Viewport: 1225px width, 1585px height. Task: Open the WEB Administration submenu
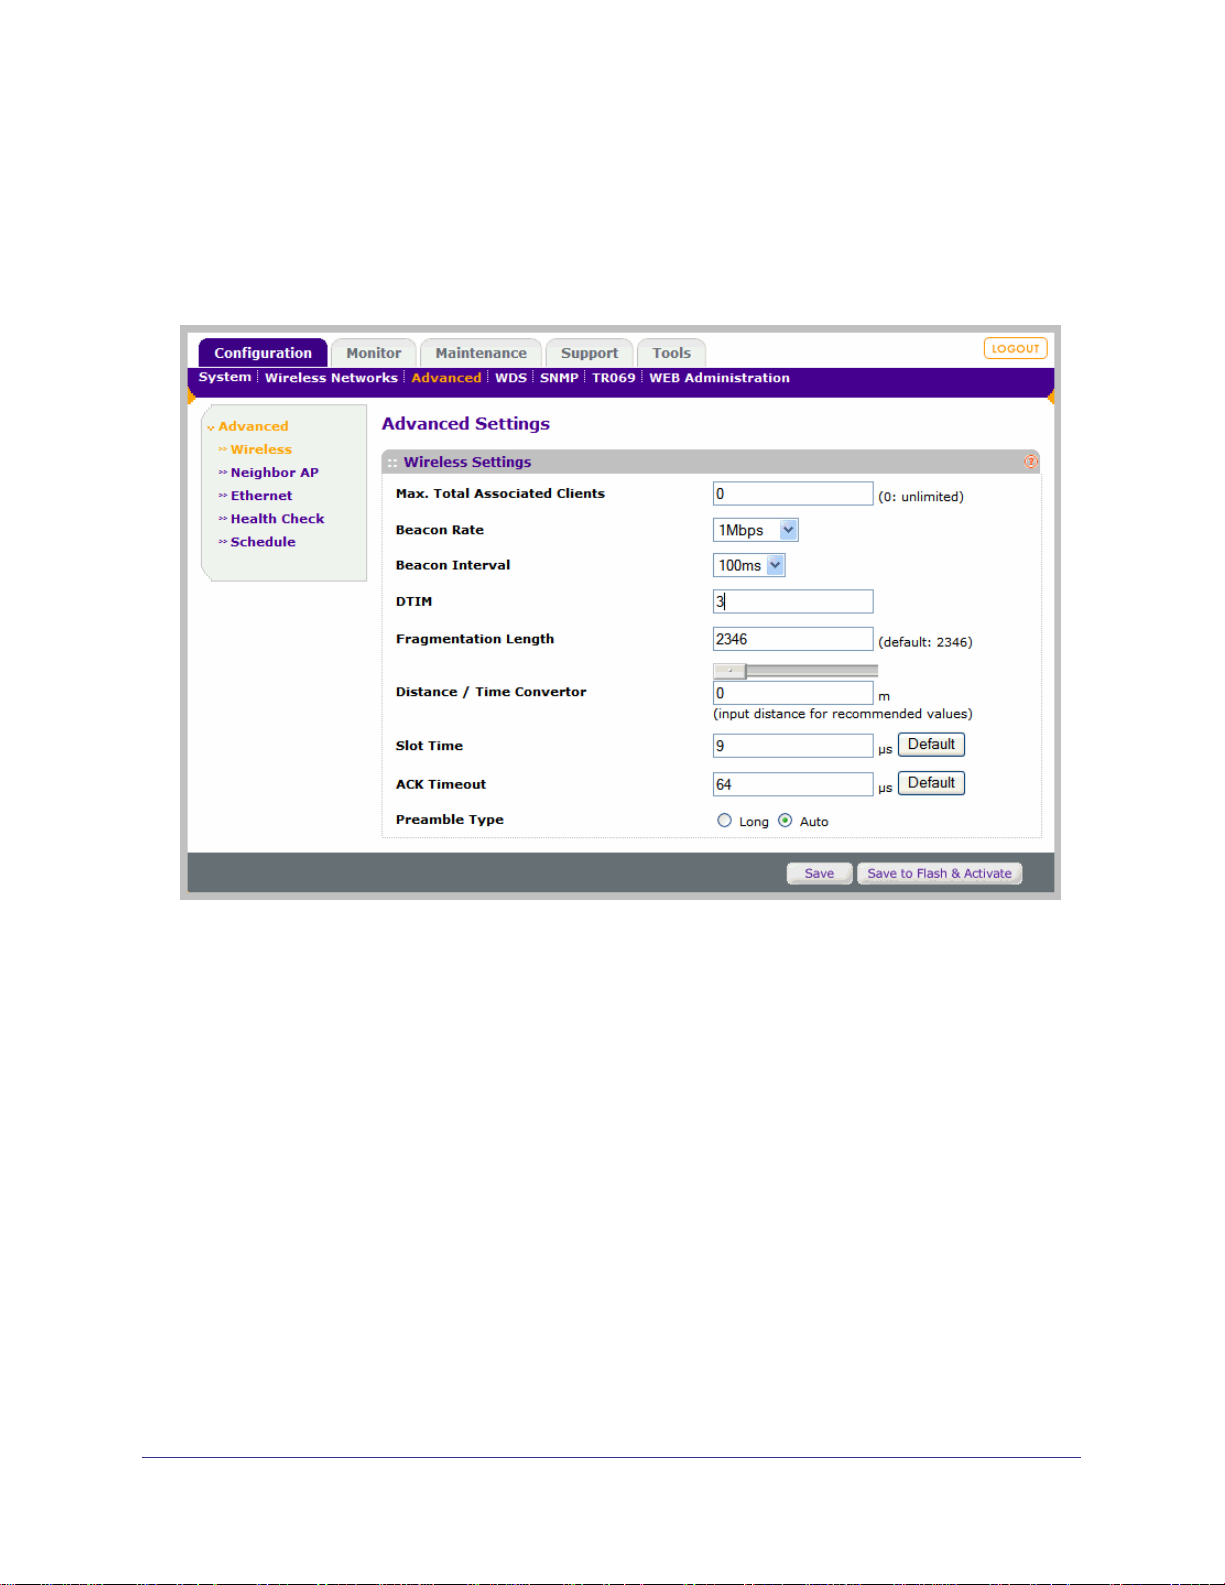click(x=719, y=378)
